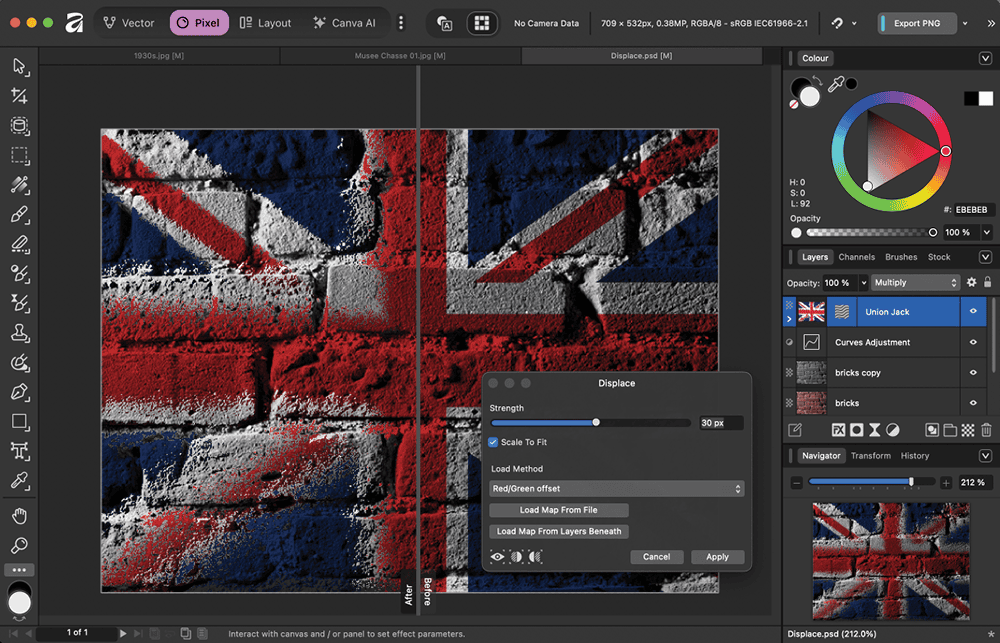Delete layer with the trash icon

pyautogui.click(x=986, y=430)
